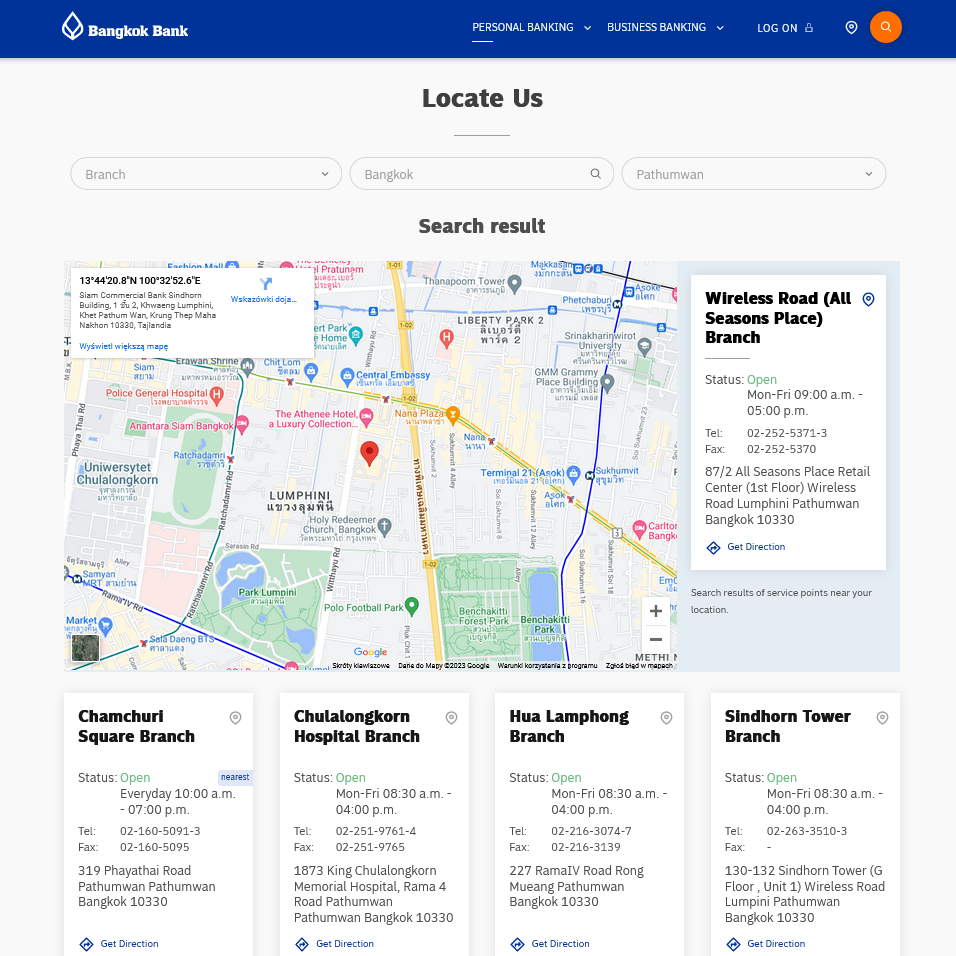
Task: Expand the Personal Banking menu
Action: [x=531, y=28]
